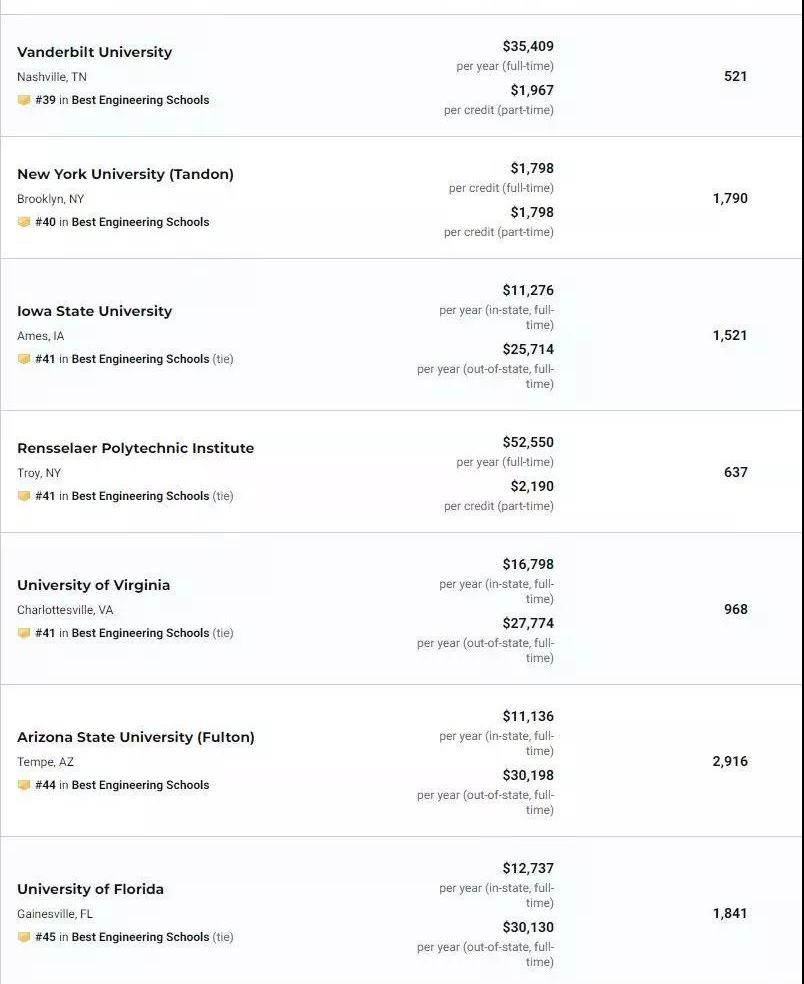This screenshot has height=984, width=804.
Task: Click Rensselaer's $52,550 full-time tuition
Action: [528, 442]
